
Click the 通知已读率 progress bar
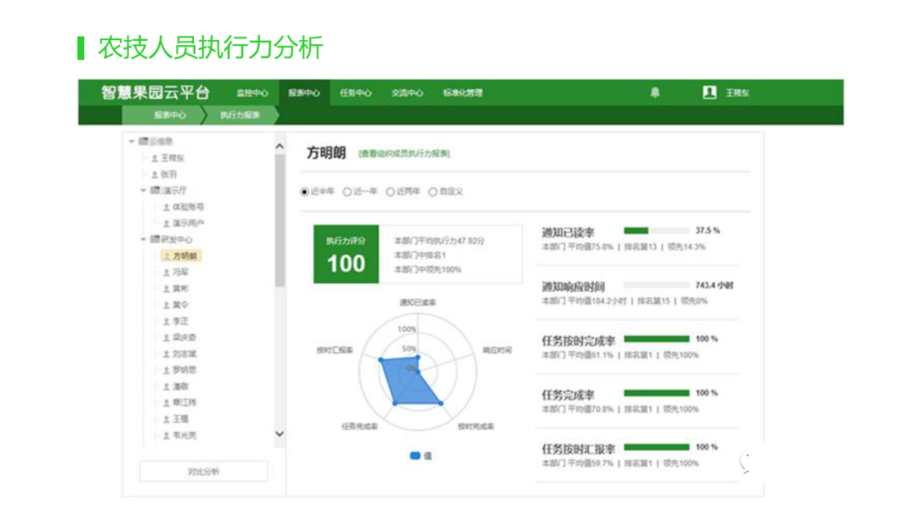(x=655, y=231)
